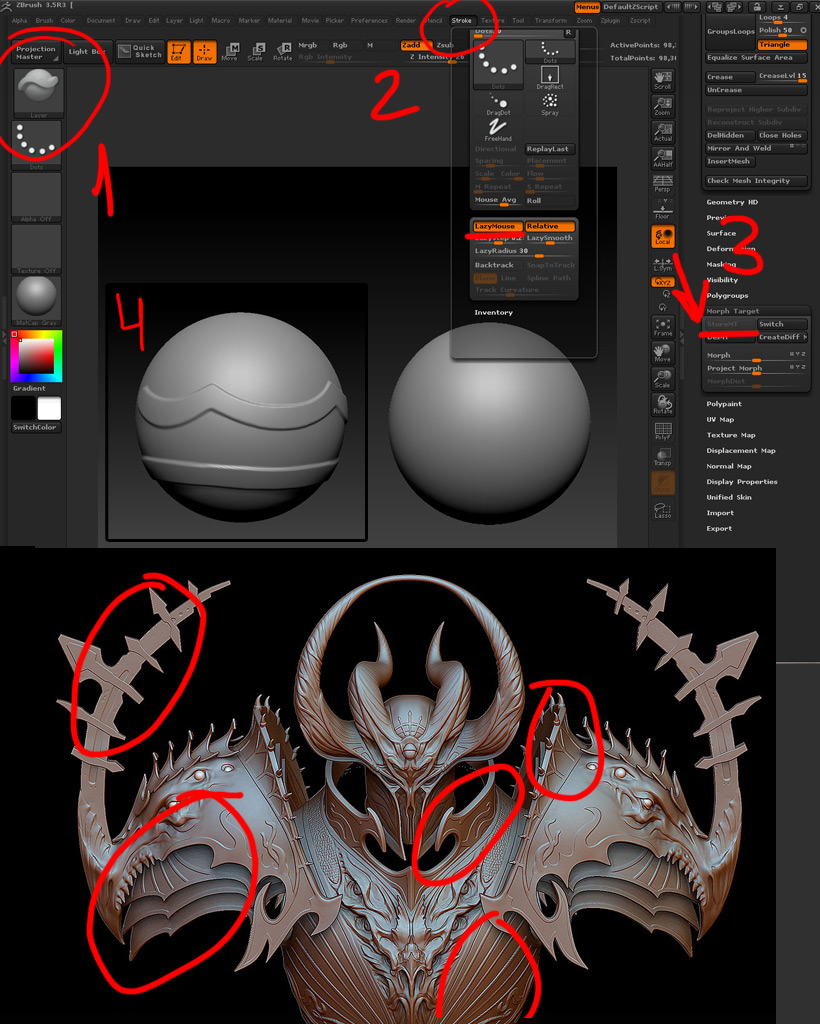Toggle LazyMouse on or off
The height and width of the screenshot is (1024, 820).
[x=497, y=226]
